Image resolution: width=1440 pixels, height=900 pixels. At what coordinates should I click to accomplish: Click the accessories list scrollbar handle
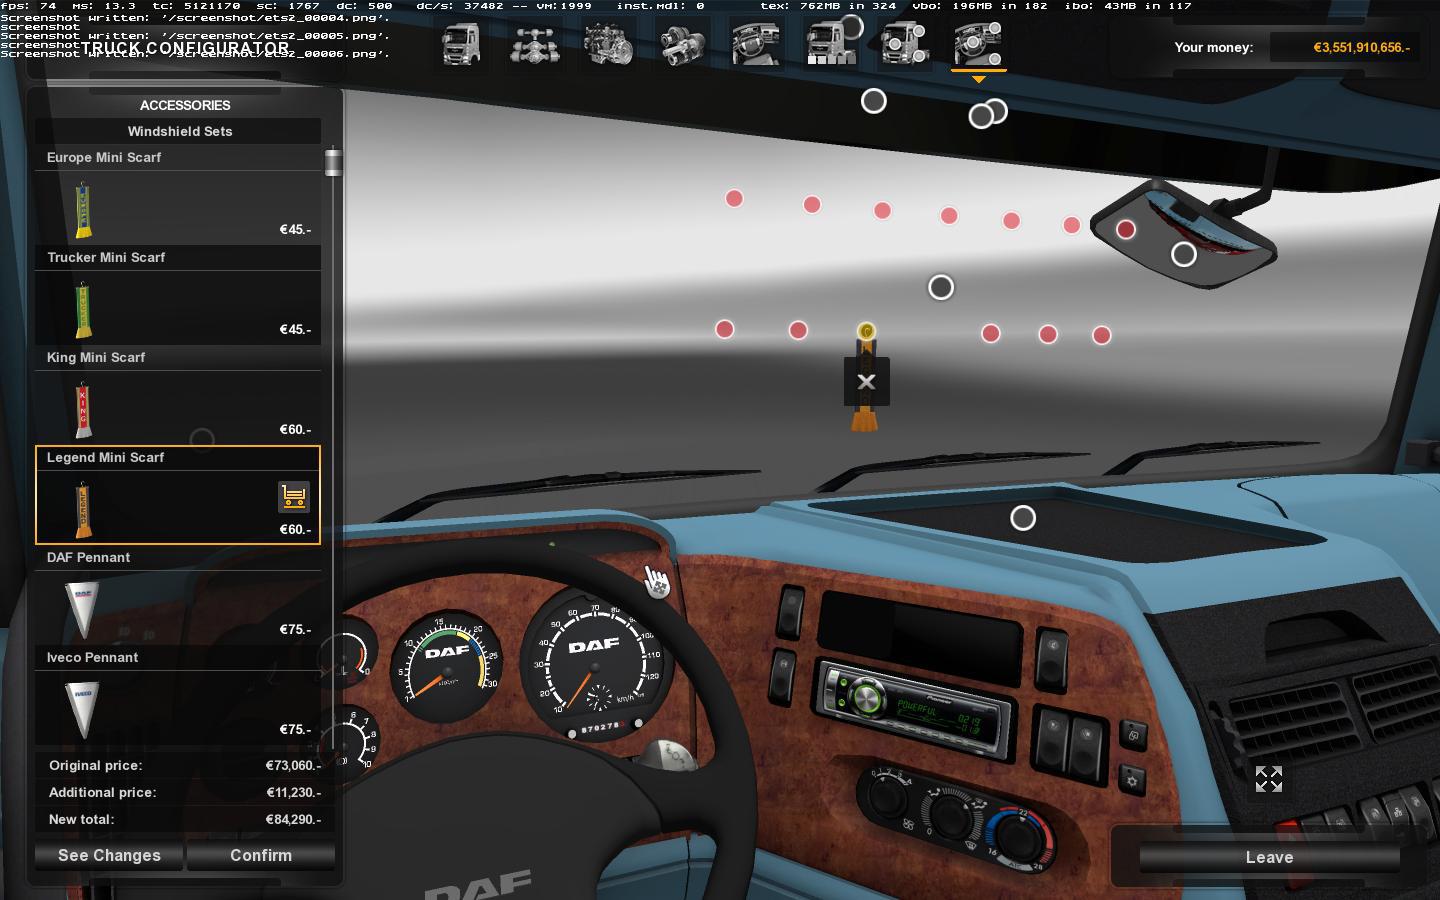point(333,163)
